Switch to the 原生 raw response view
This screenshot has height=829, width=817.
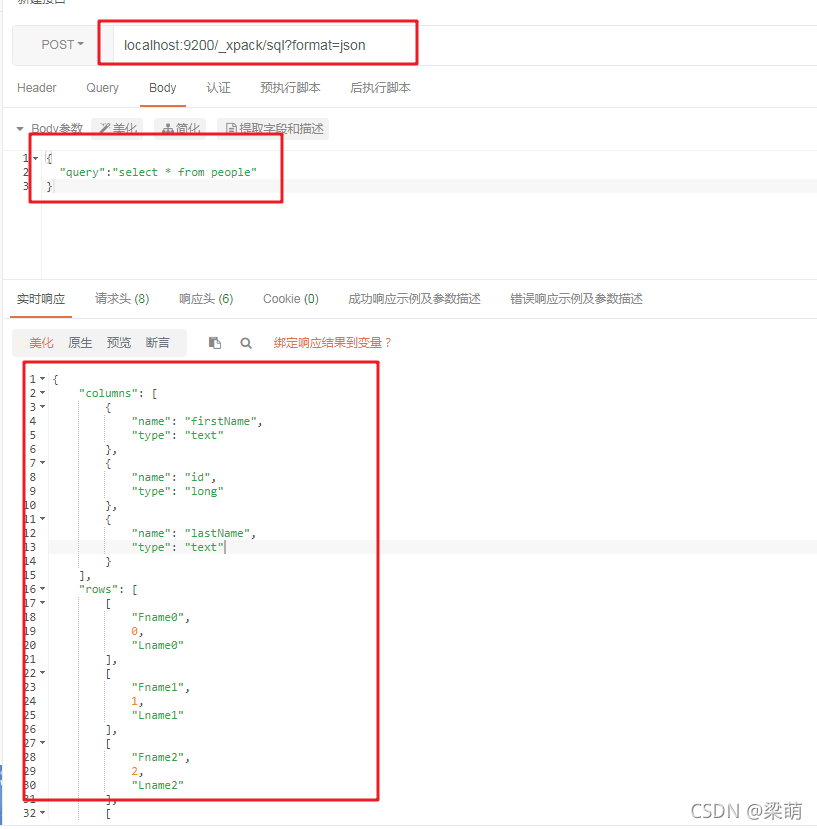point(79,342)
